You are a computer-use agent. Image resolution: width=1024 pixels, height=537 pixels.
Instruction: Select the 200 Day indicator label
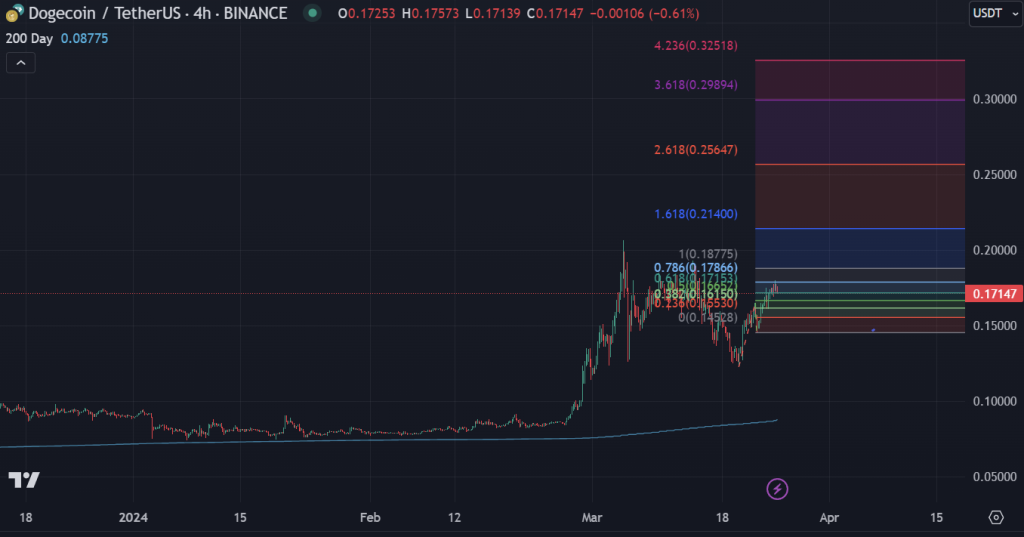[29, 39]
